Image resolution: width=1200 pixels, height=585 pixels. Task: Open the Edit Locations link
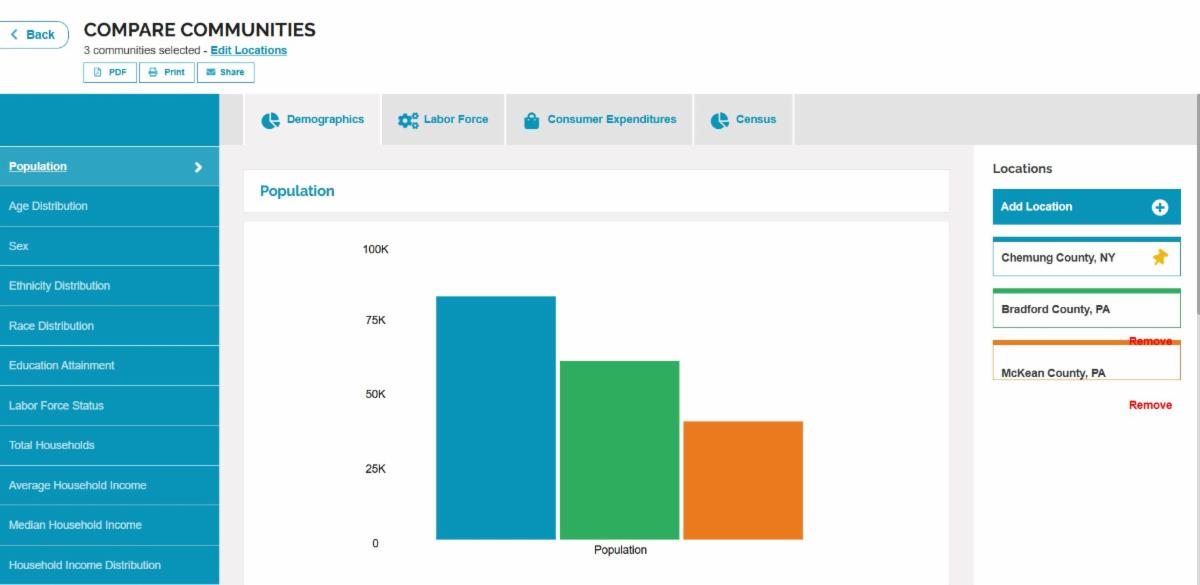tap(248, 50)
